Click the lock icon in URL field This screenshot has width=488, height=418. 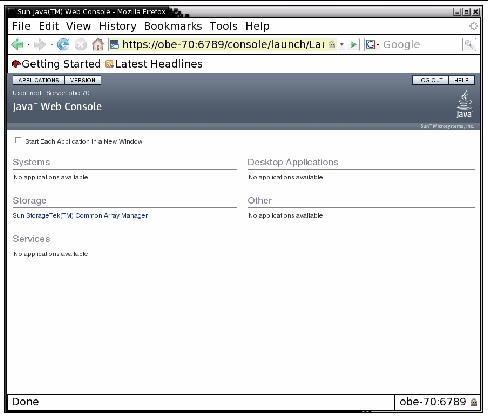click(x=332, y=45)
